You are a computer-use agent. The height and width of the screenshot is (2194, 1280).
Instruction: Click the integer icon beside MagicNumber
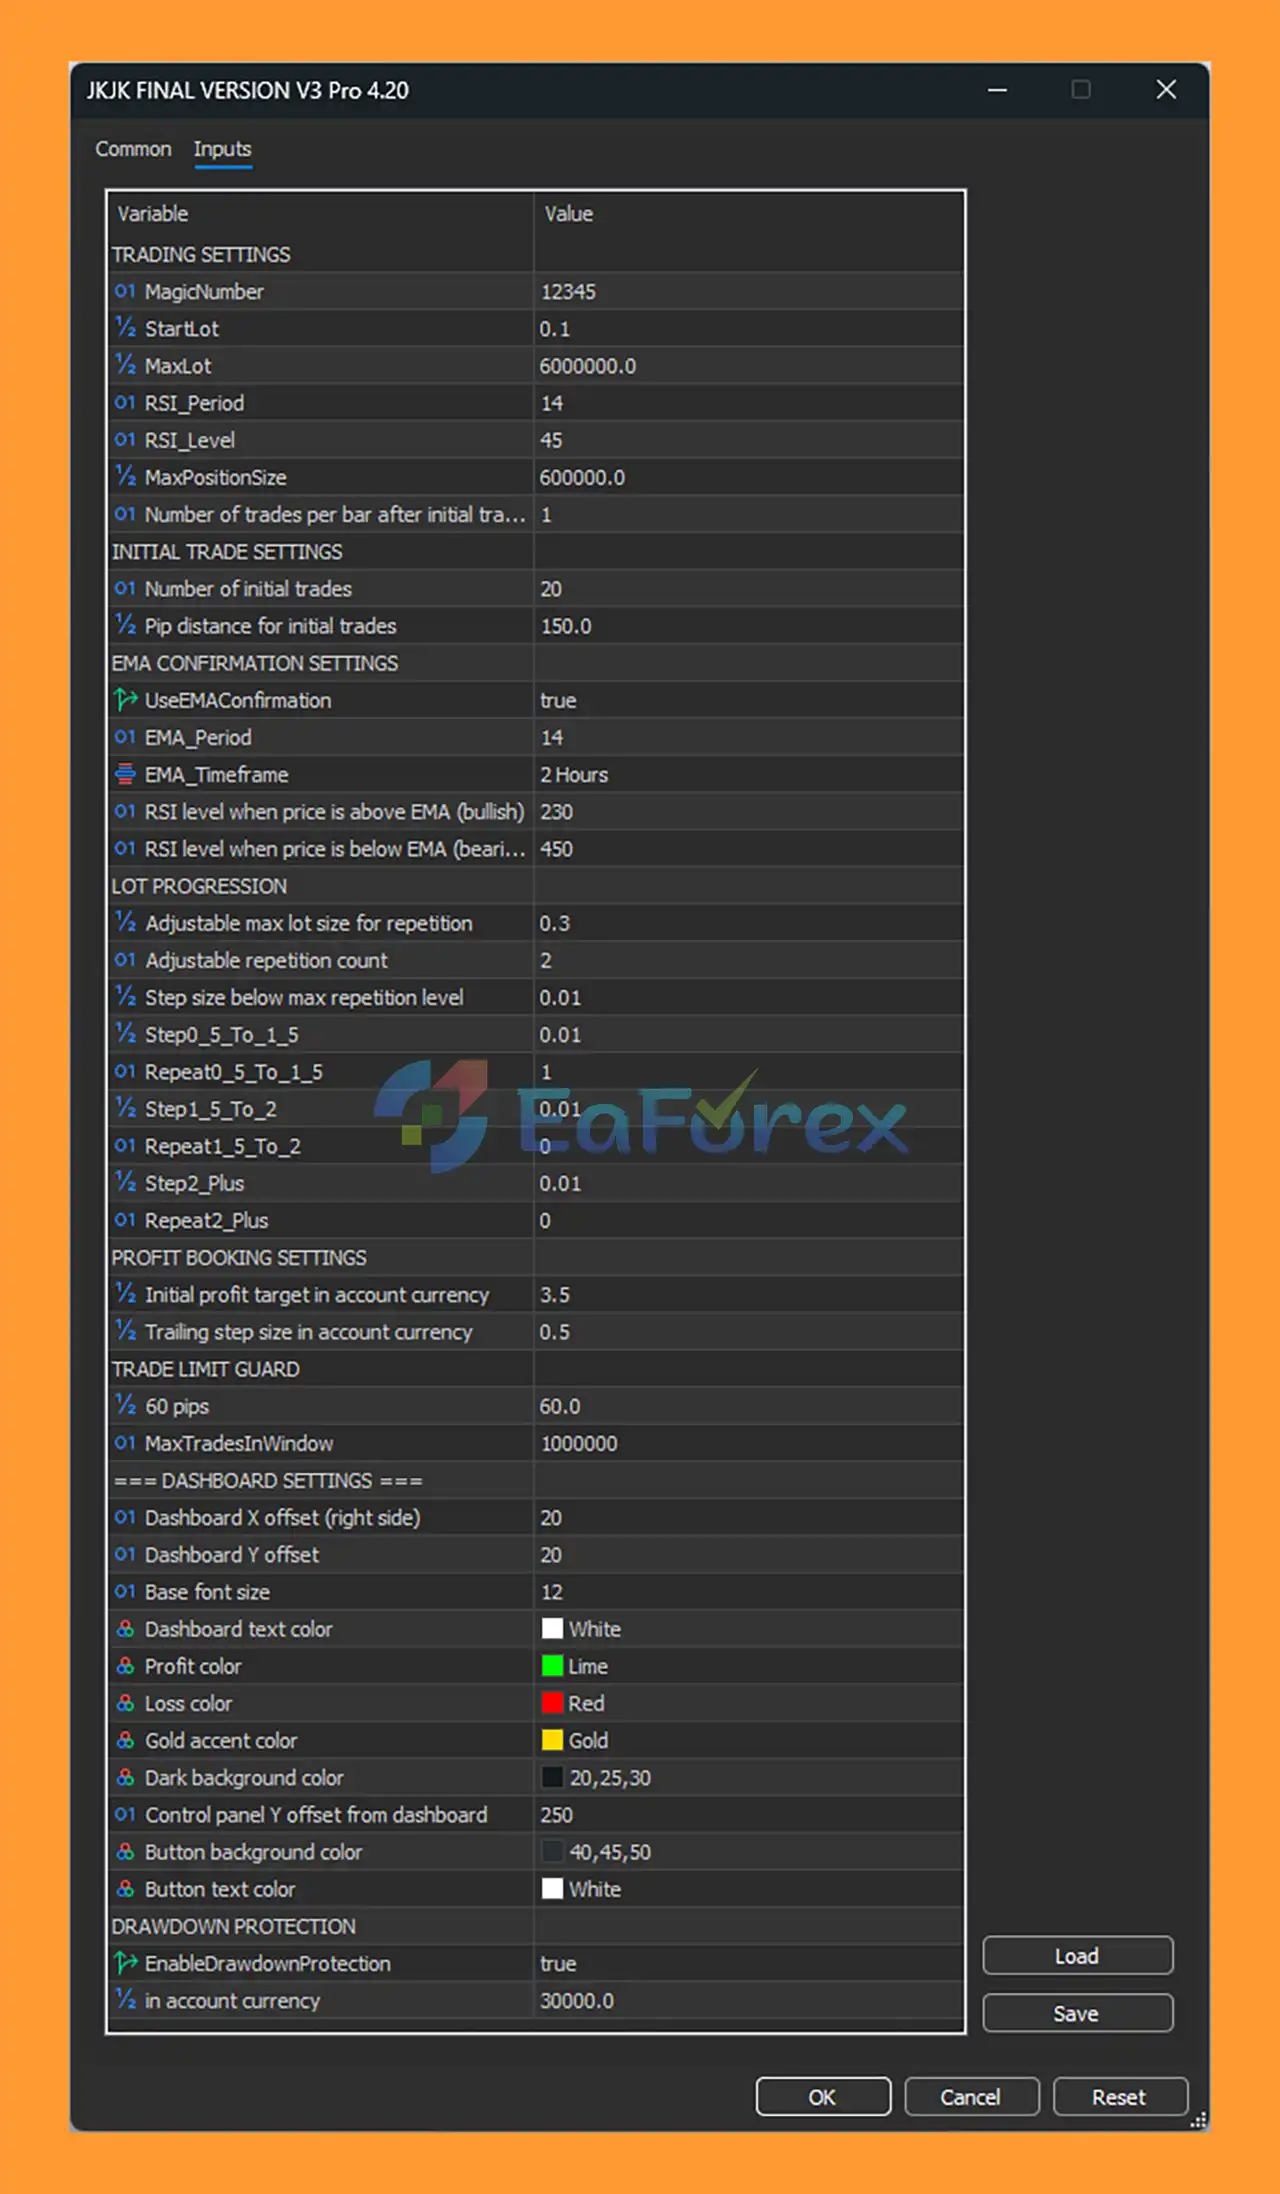(x=125, y=291)
